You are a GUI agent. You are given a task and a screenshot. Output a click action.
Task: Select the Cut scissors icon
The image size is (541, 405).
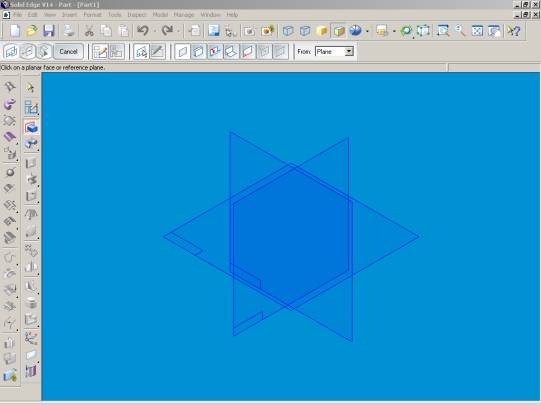click(x=89, y=31)
